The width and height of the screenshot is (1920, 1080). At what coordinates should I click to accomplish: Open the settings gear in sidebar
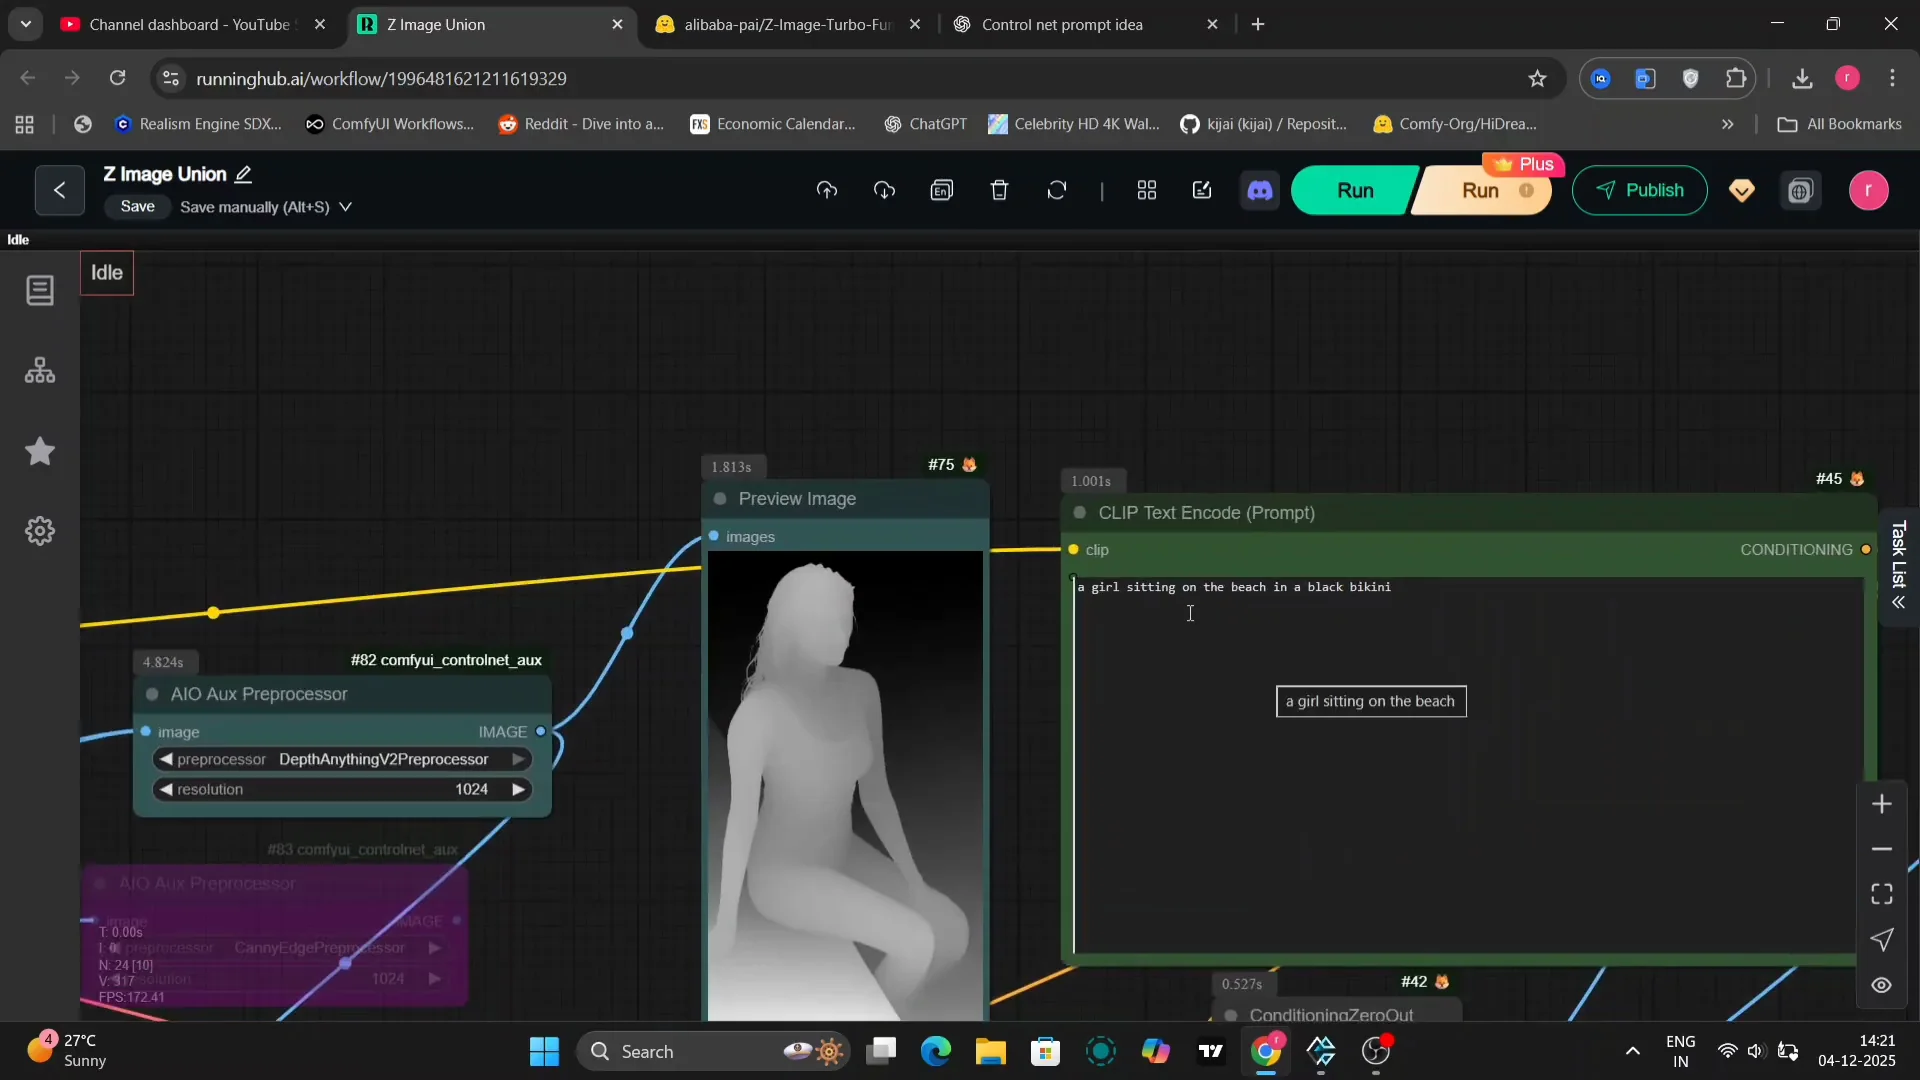coord(40,531)
